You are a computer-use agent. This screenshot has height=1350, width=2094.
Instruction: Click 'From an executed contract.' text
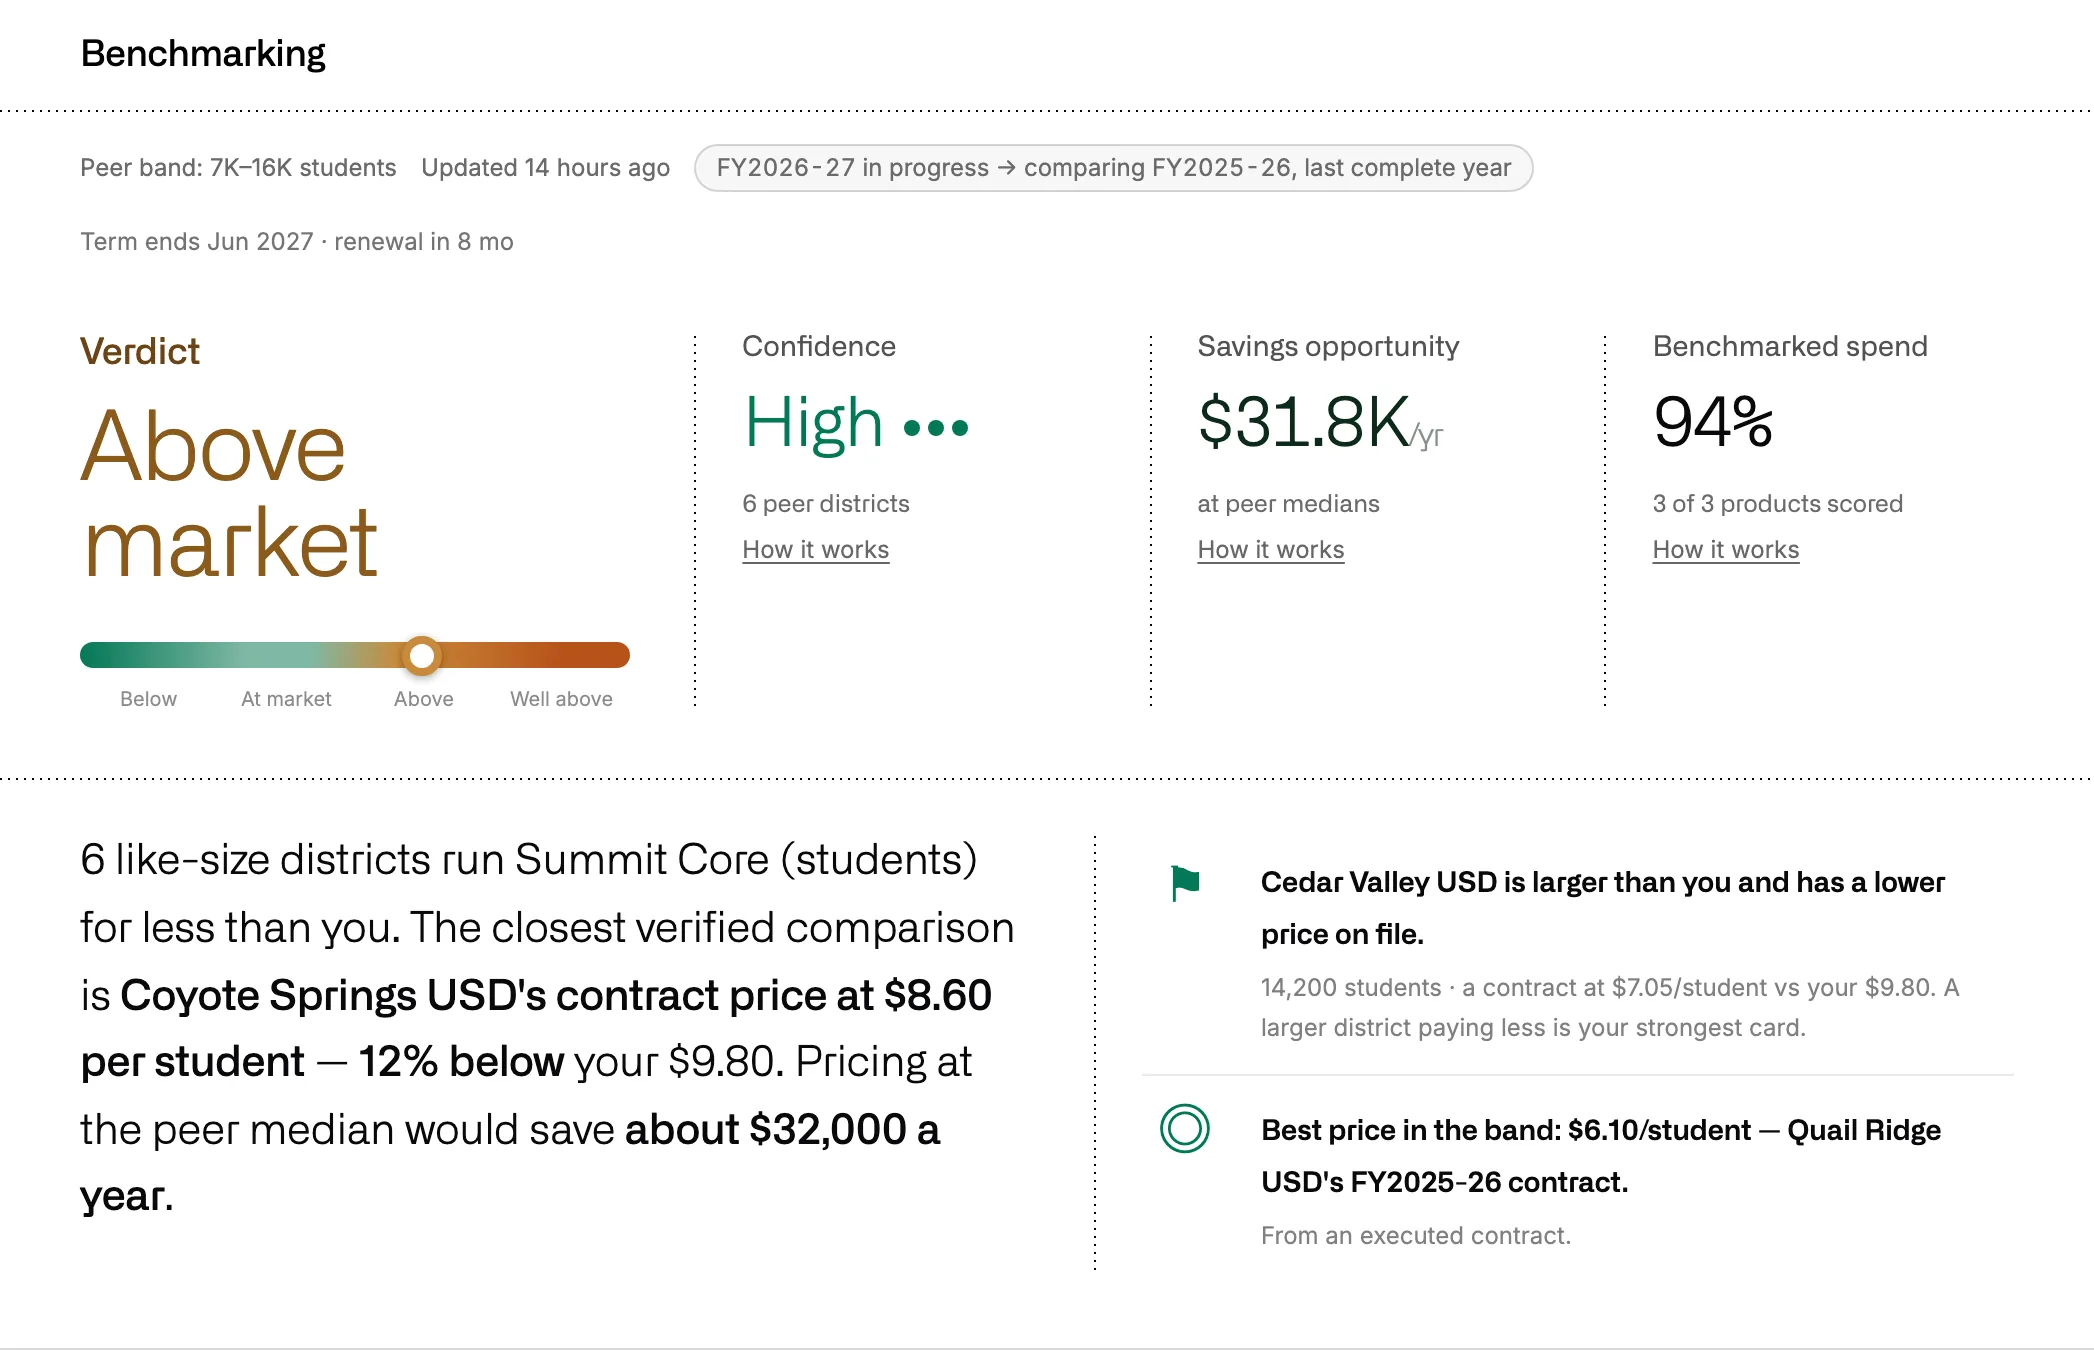pyautogui.click(x=1416, y=1236)
